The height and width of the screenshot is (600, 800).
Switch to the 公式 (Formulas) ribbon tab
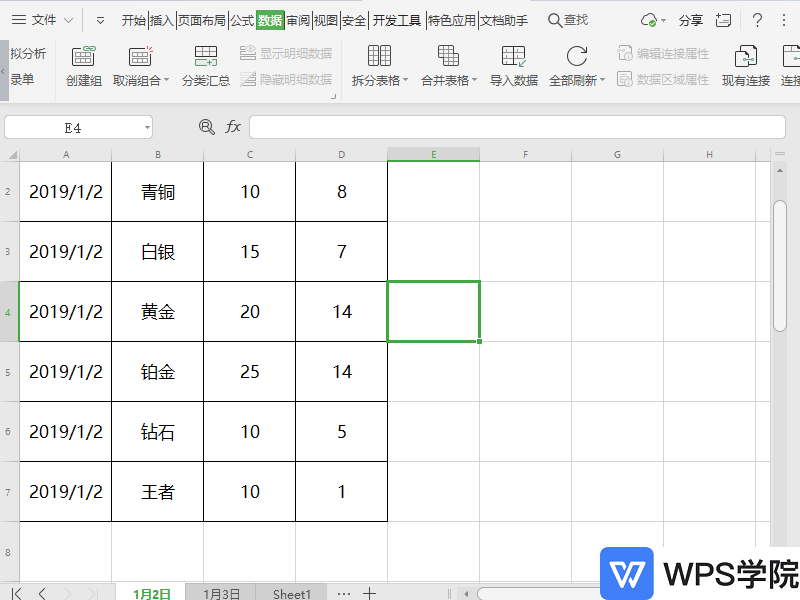pos(242,18)
